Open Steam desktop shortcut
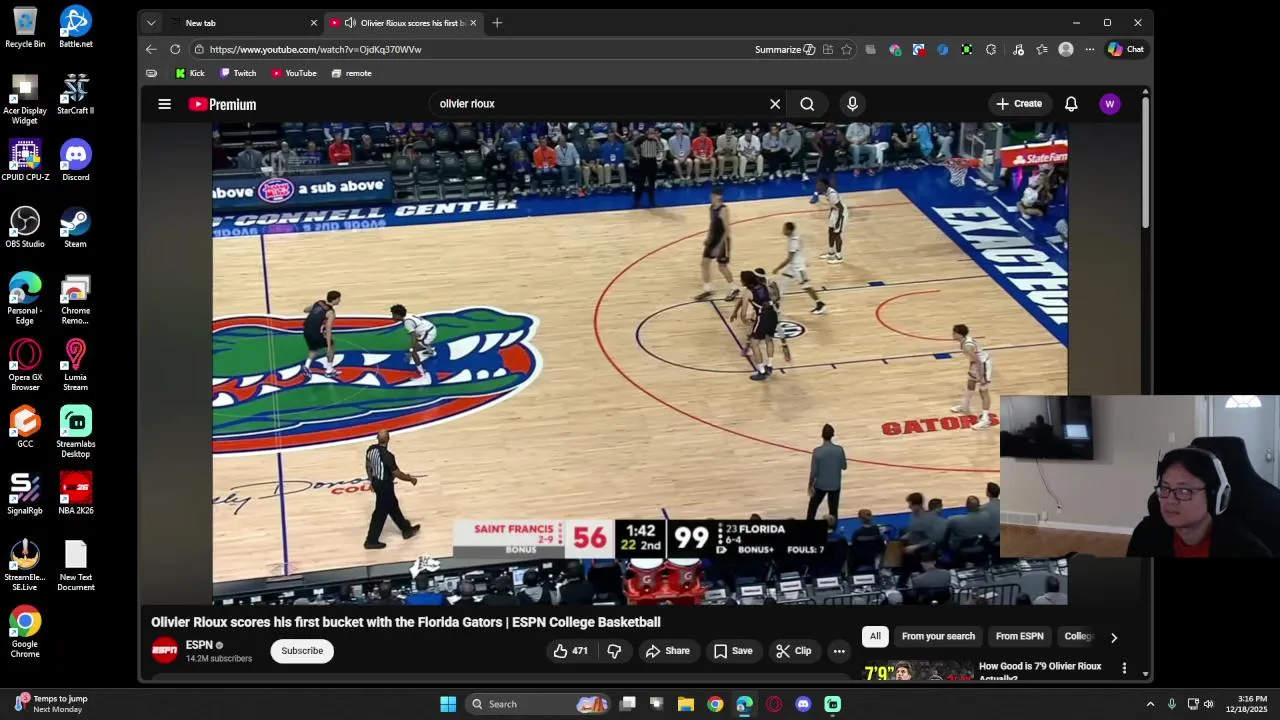This screenshot has width=1280, height=720. [x=75, y=228]
